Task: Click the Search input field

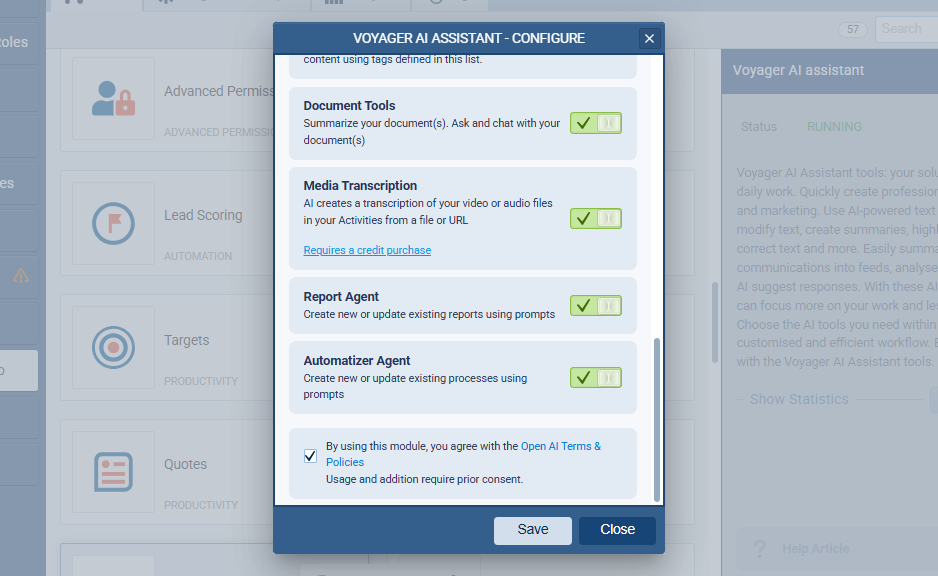Action: click(x=905, y=29)
